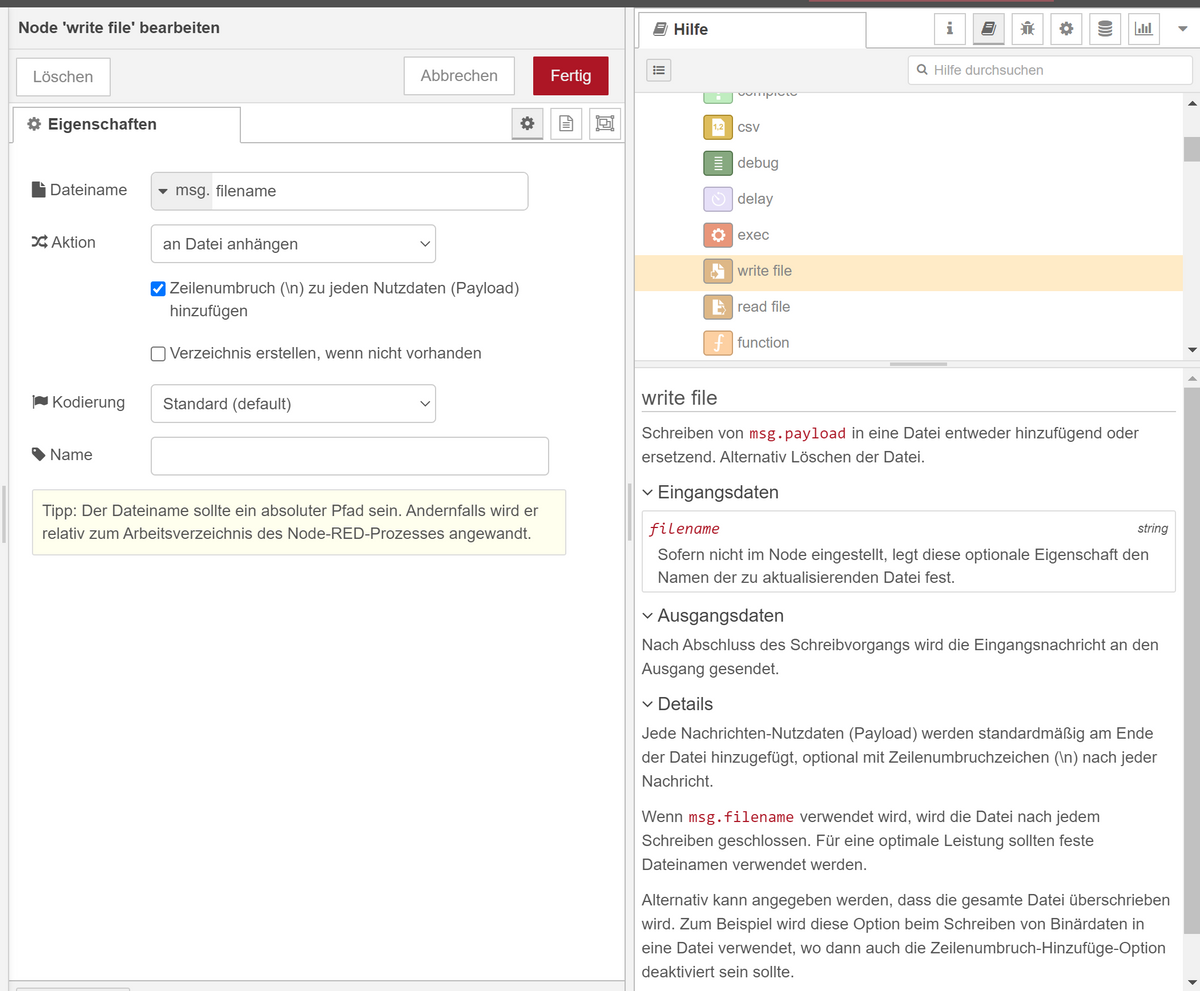
Task: Click the help panel splitter handle
Action: (x=917, y=364)
